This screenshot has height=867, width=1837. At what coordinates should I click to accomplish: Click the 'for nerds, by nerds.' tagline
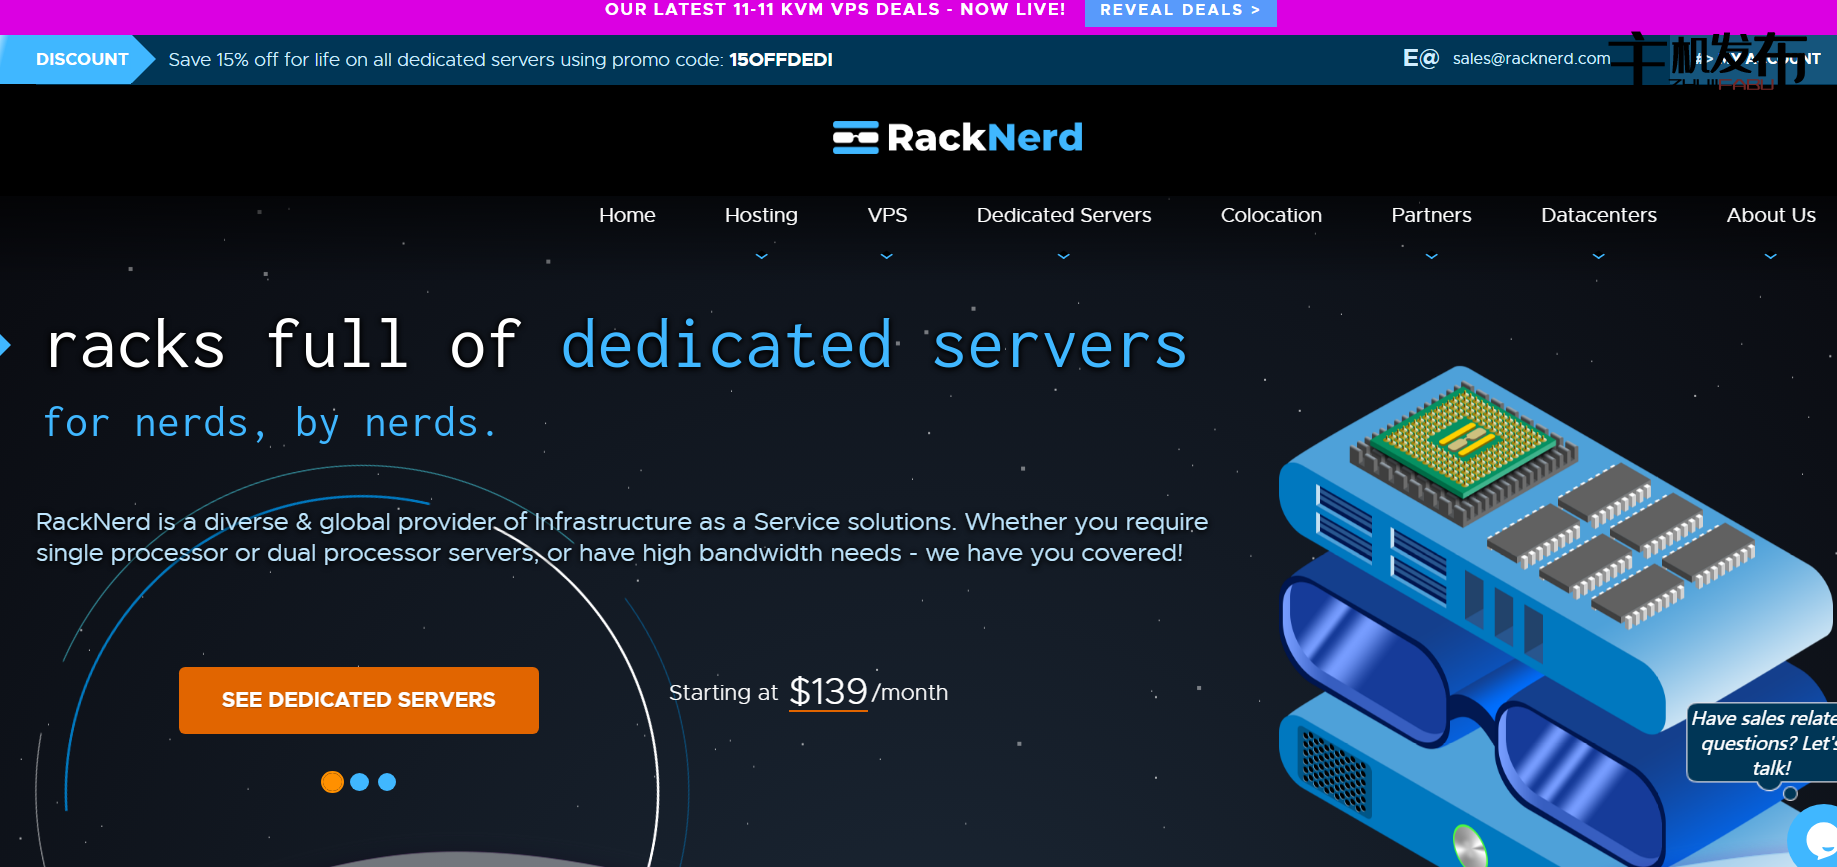click(270, 423)
